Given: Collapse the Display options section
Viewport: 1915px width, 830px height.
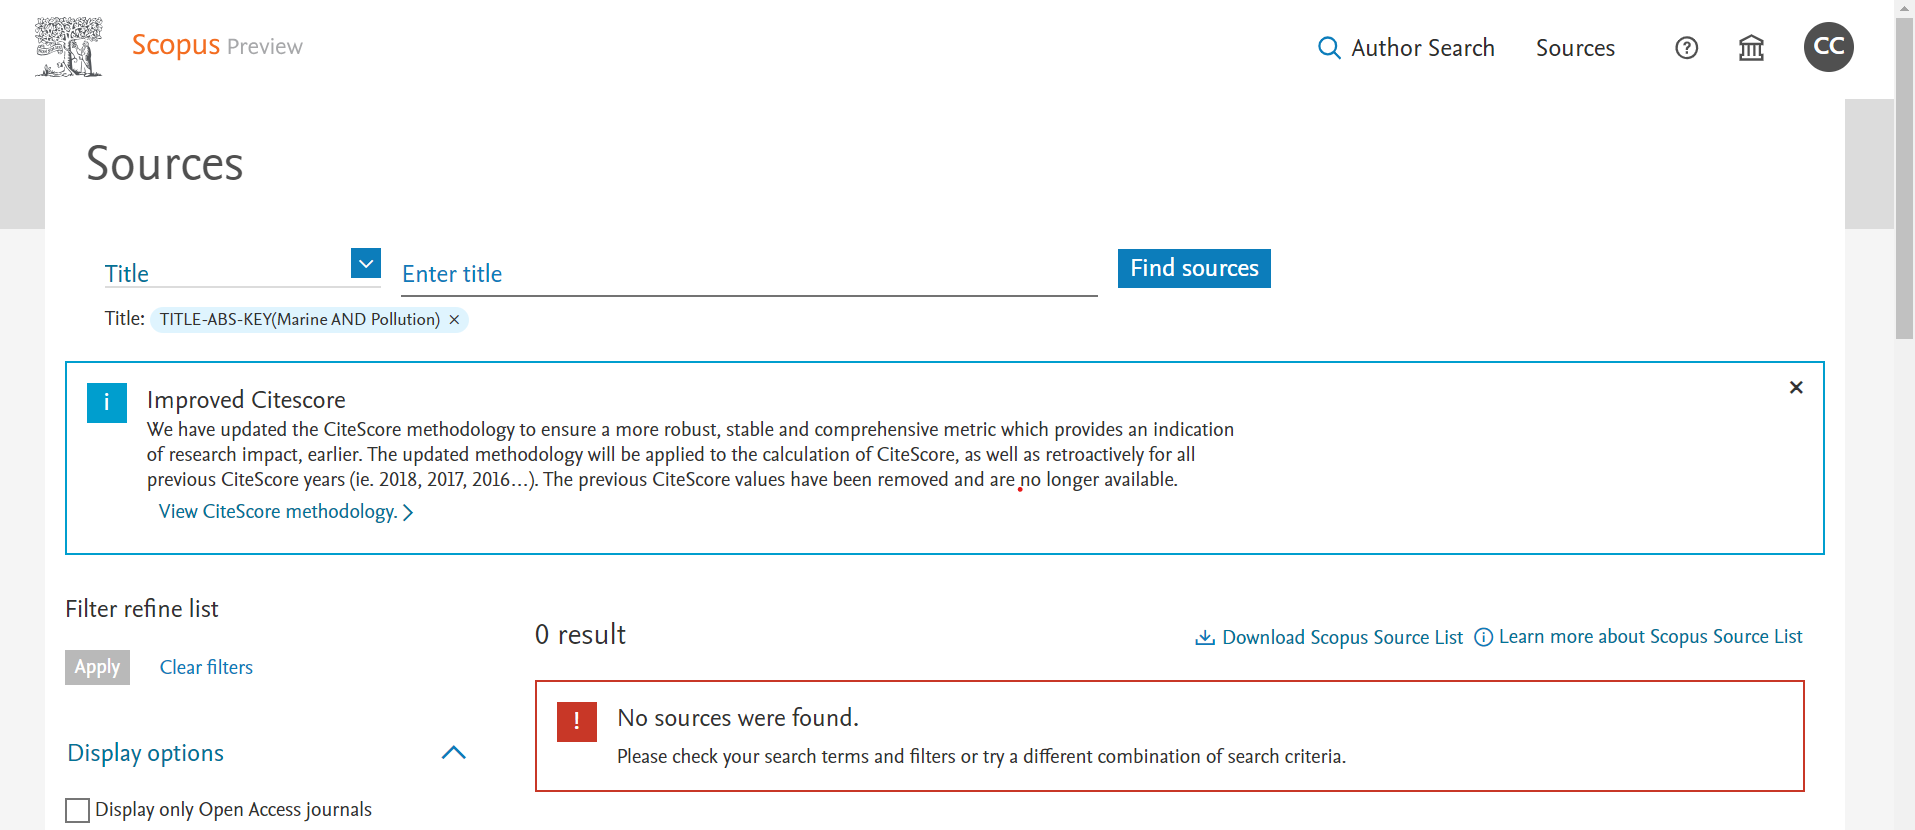Looking at the screenshot, I should click(454, 753).
